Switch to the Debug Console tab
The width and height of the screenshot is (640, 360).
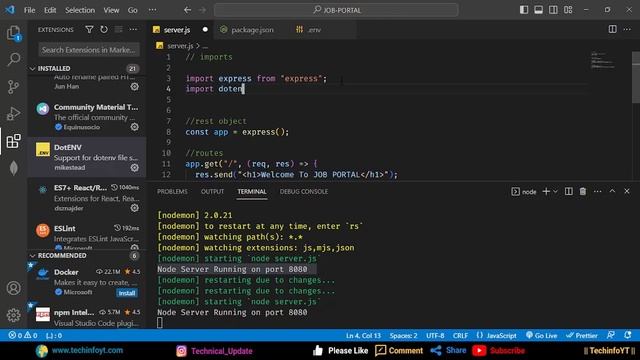(x=304, y=191)
